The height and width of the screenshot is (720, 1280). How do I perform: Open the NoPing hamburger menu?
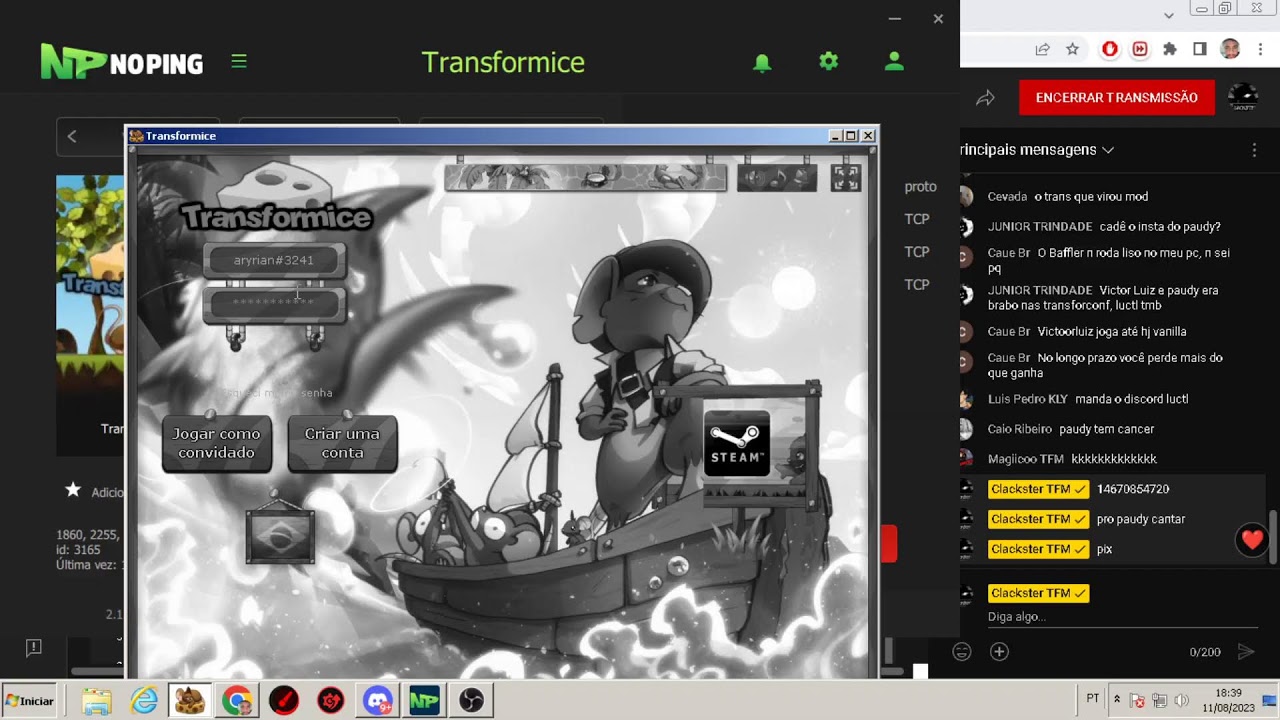(x=238, y=61)
